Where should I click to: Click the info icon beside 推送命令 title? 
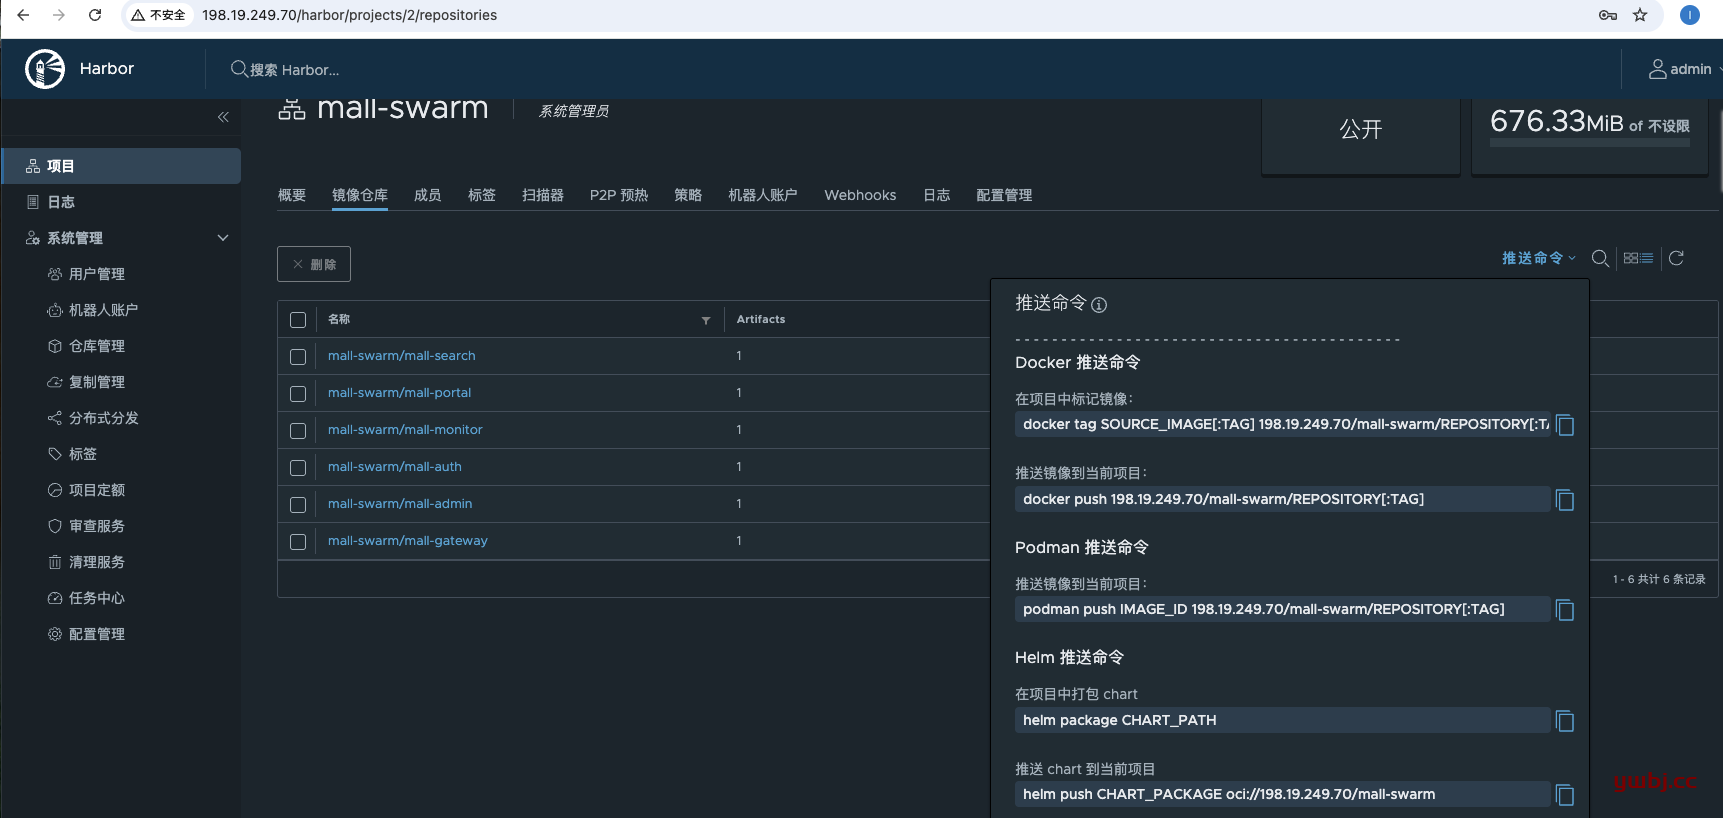(1099, 305)
